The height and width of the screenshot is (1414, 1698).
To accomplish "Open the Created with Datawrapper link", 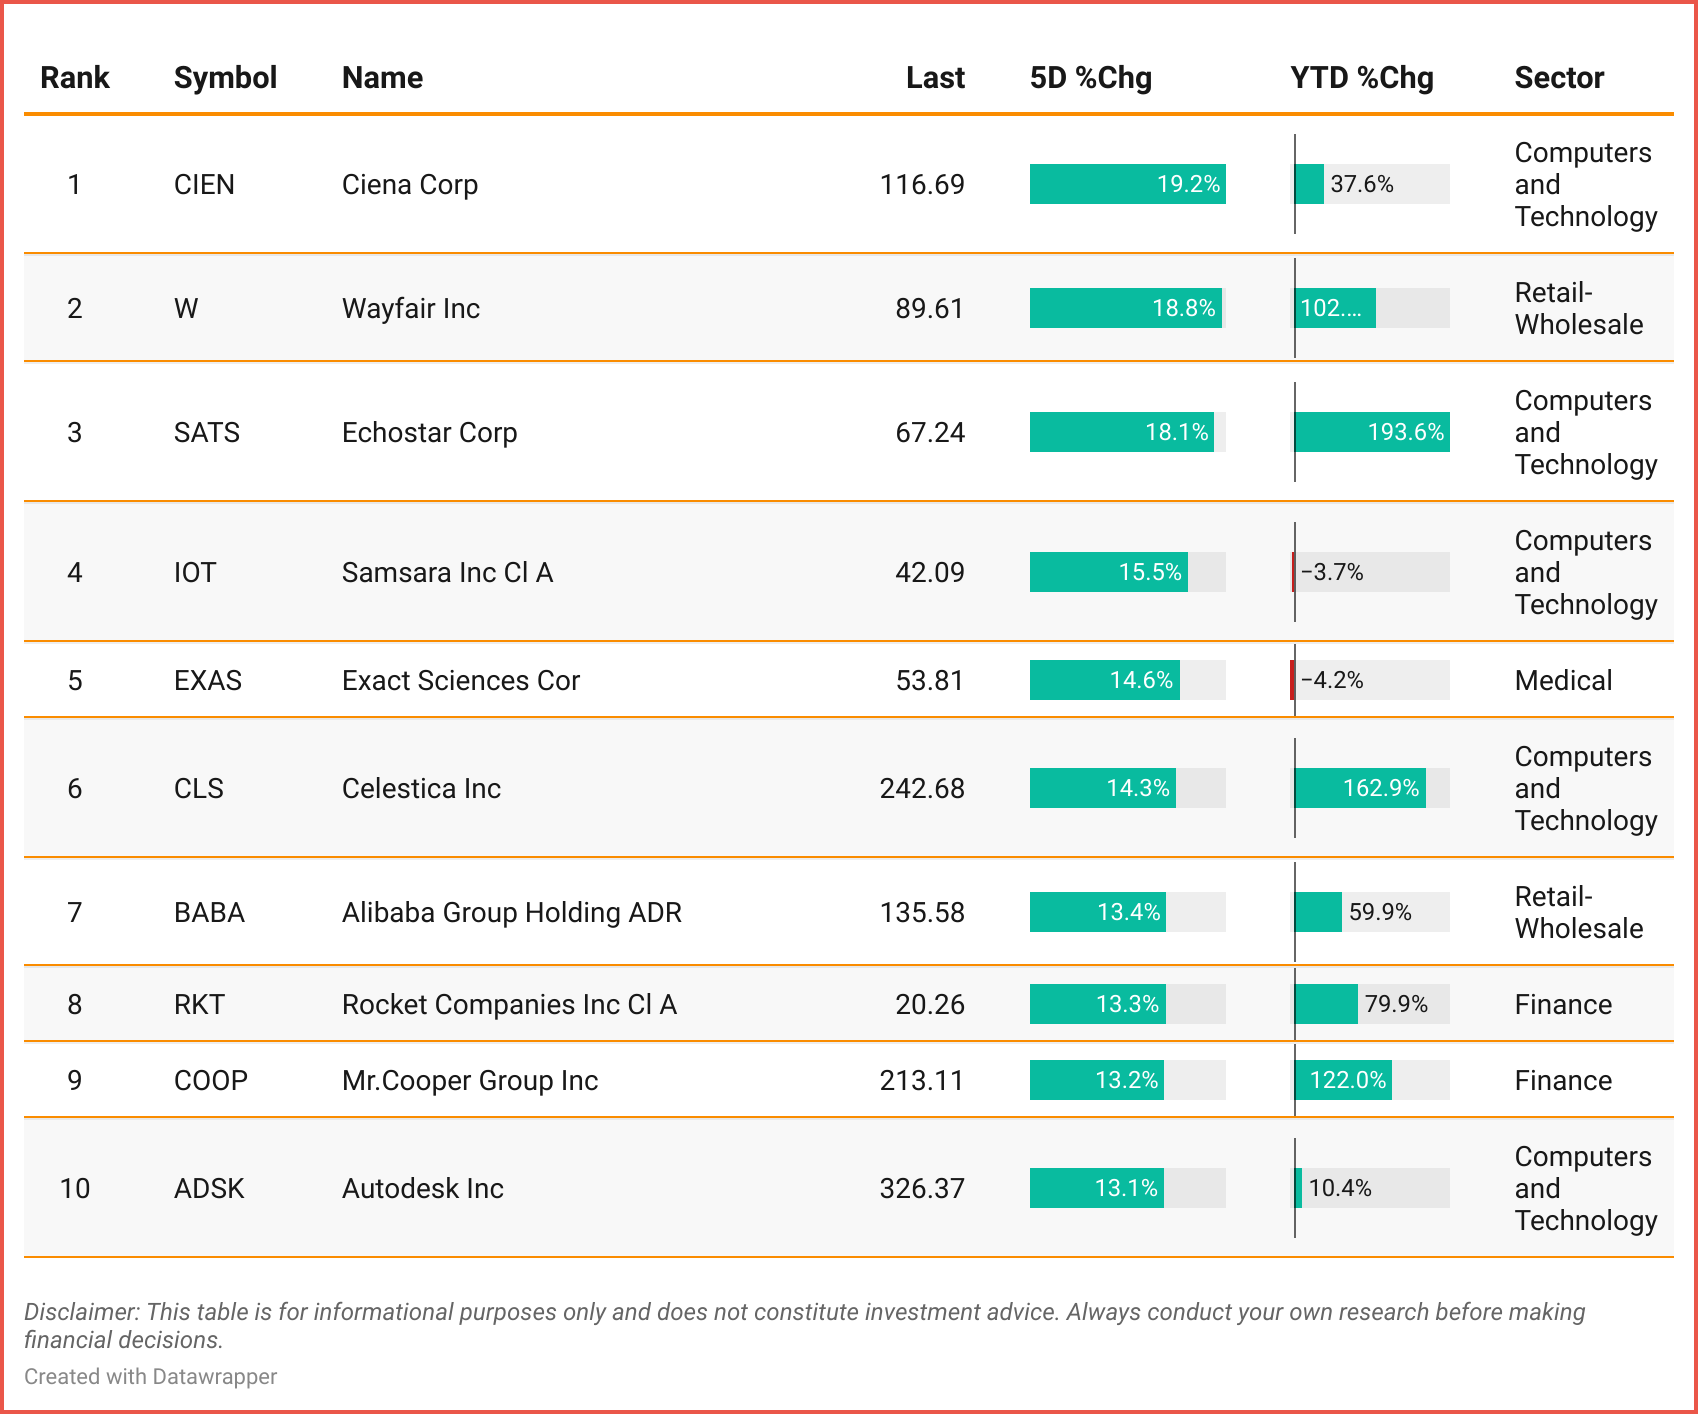I will [151, 1376].
